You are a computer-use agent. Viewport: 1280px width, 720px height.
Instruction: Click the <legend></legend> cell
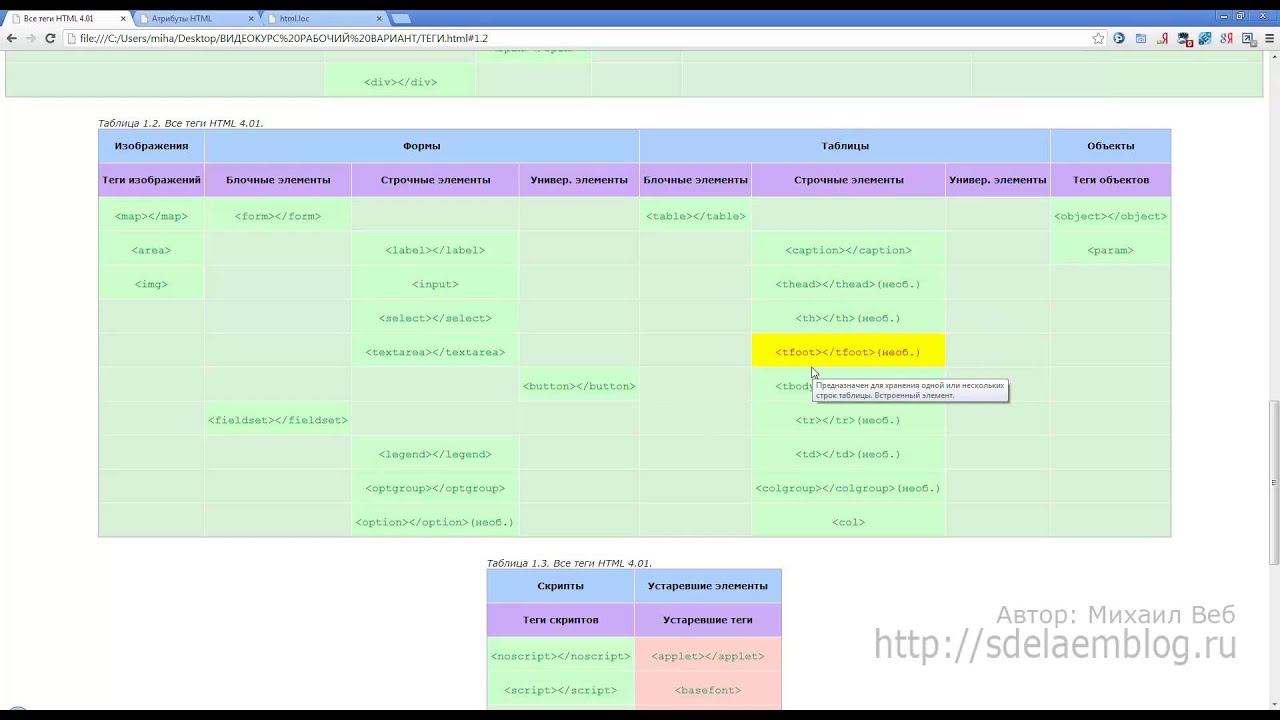(x=435, y=454)
